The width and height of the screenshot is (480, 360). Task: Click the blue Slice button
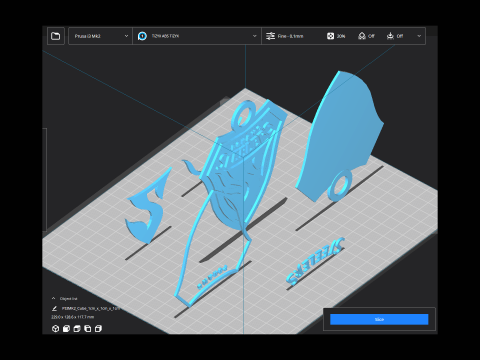(x=379, y=319)
